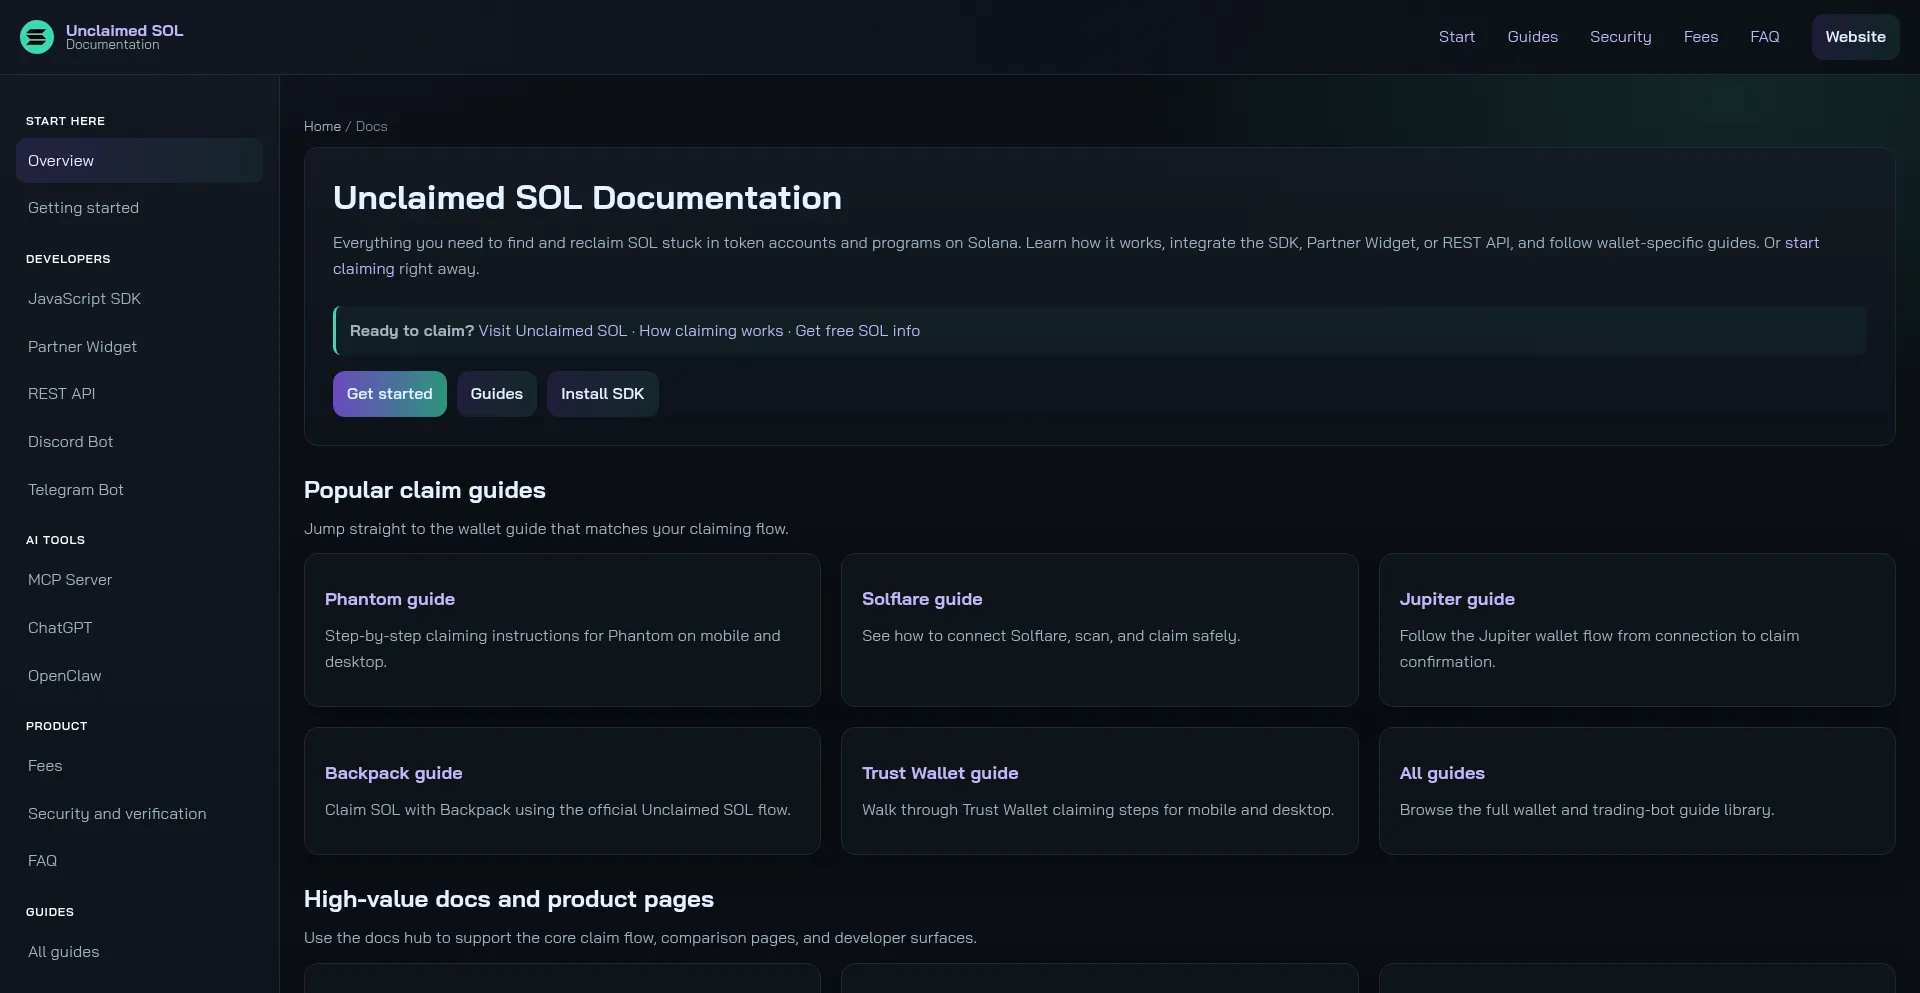
Task: Open the Backpack guide card
Action: click(x=562, y=791)
